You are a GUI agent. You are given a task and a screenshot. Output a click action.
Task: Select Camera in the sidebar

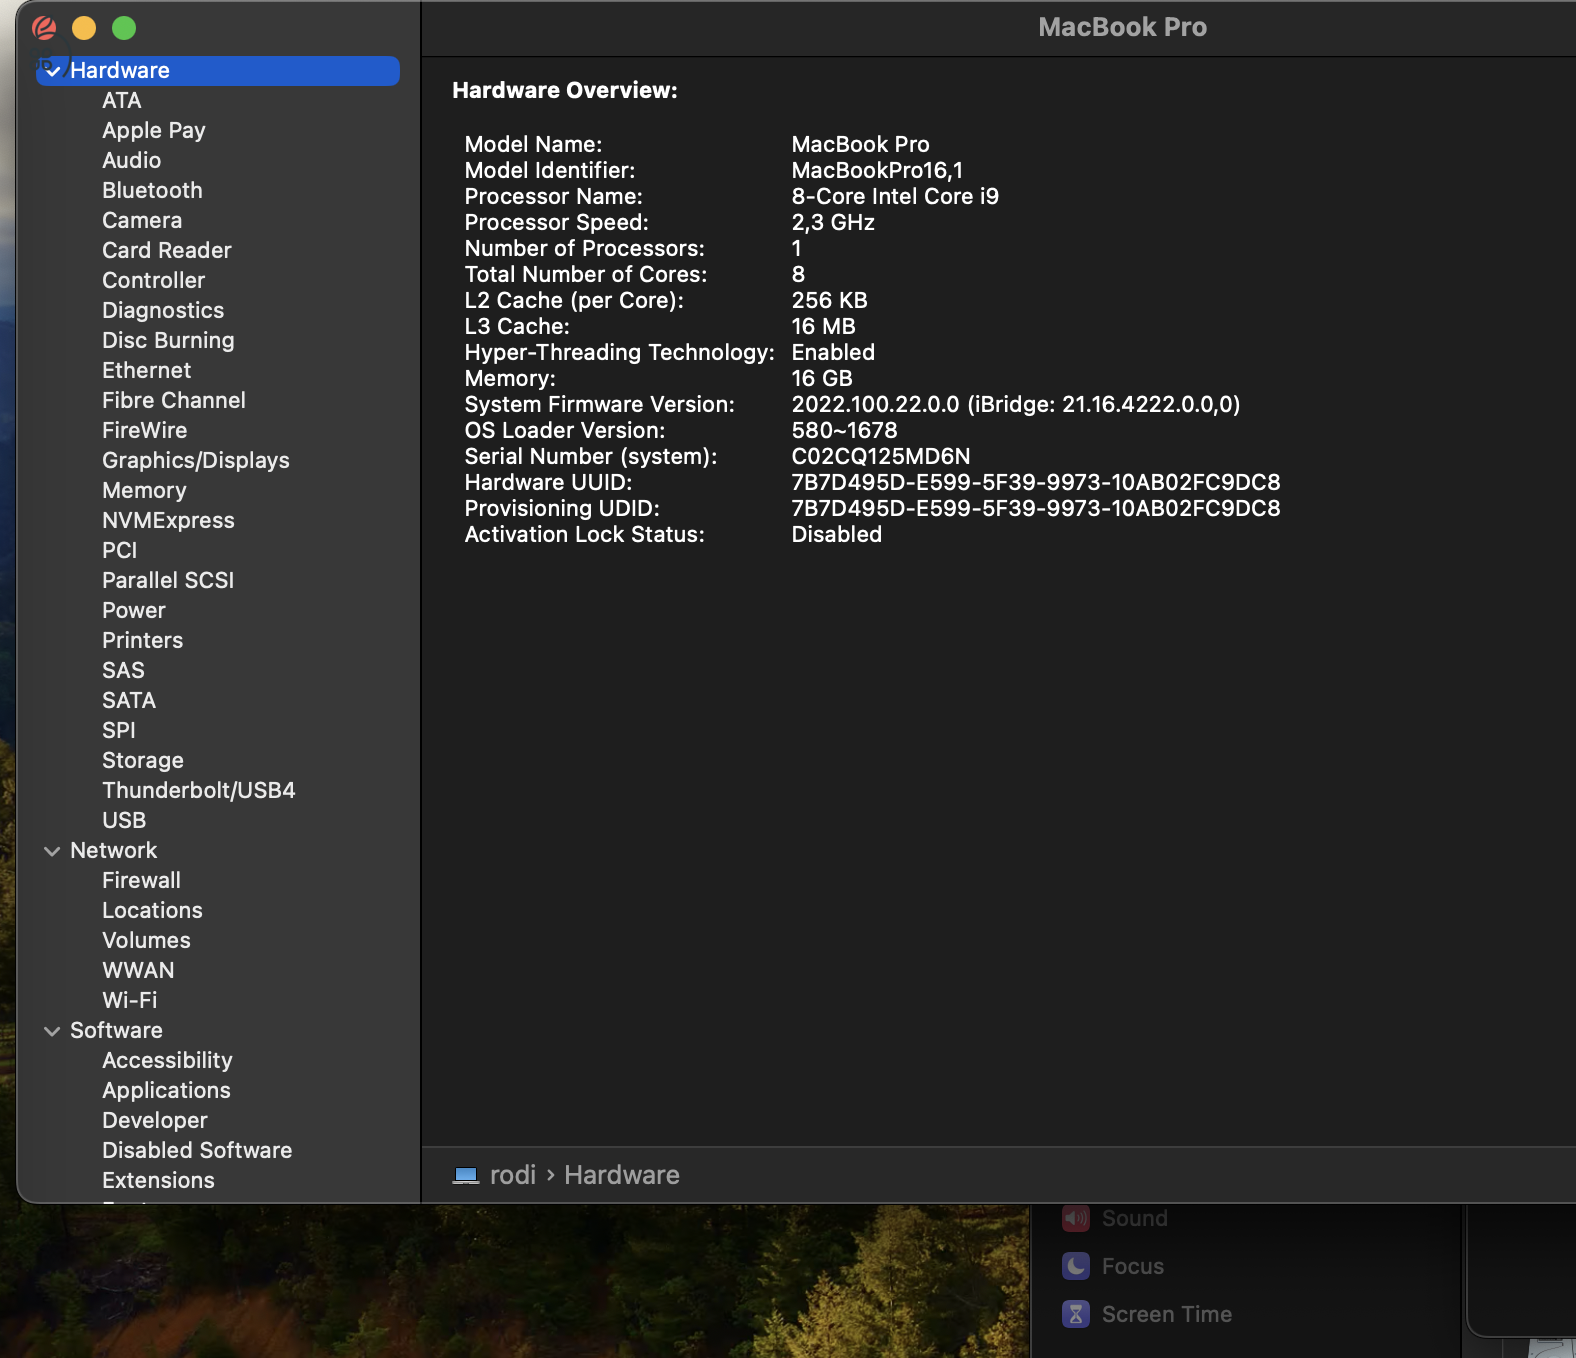[x=142, y=220]
